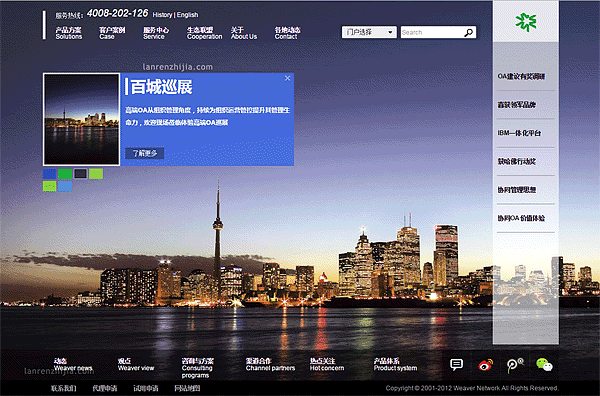Image resolution: width=600 pixels, height=396 pixels.
Task: Click the English language link
Action: pos(188,15)
